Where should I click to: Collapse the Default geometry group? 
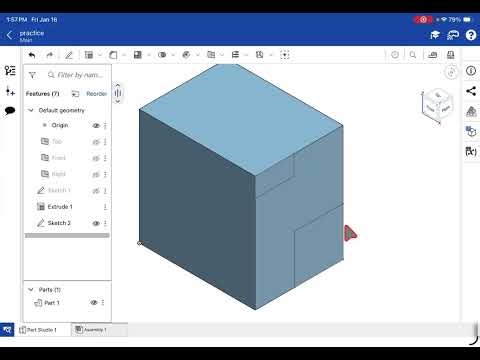coord(31,110)
